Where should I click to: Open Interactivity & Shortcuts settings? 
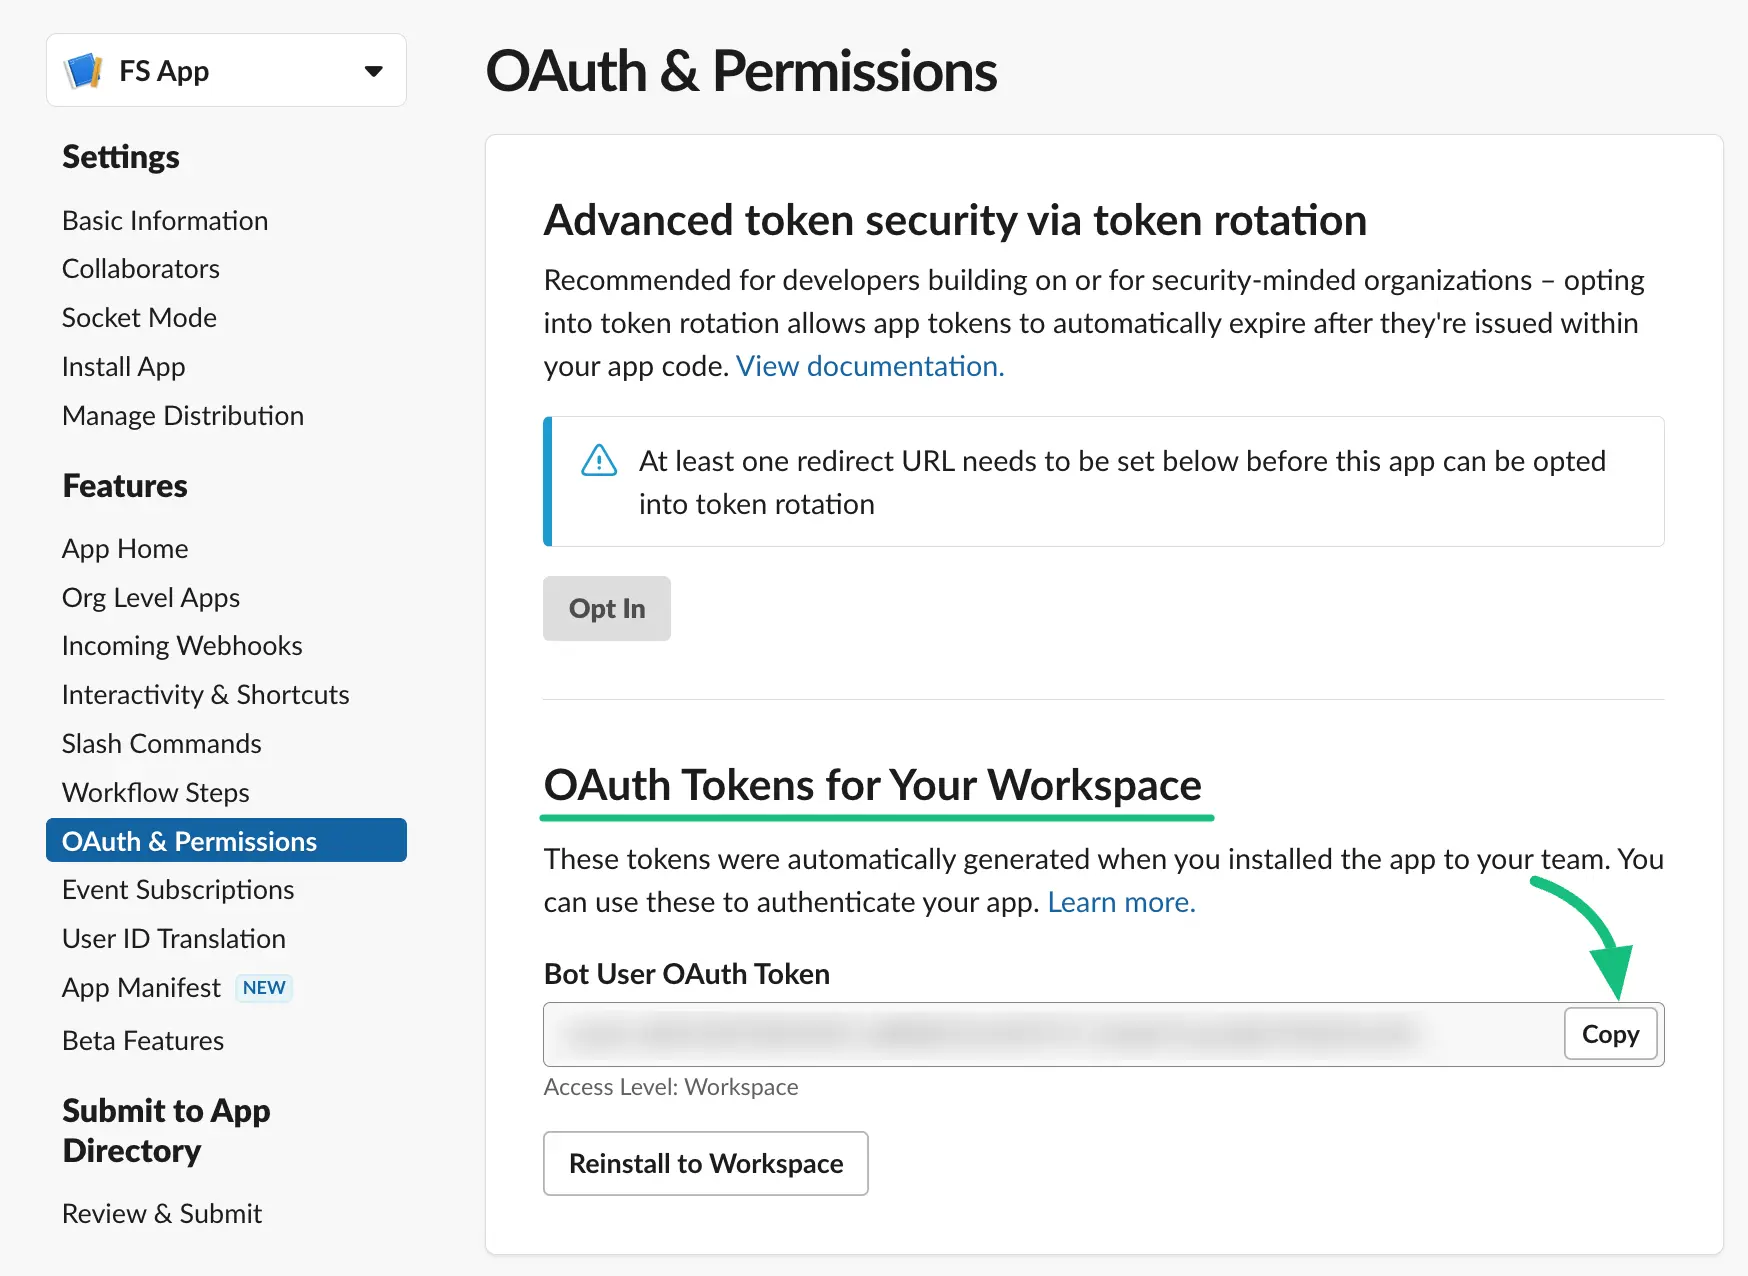pyautogui.click(x=205, y=694)
